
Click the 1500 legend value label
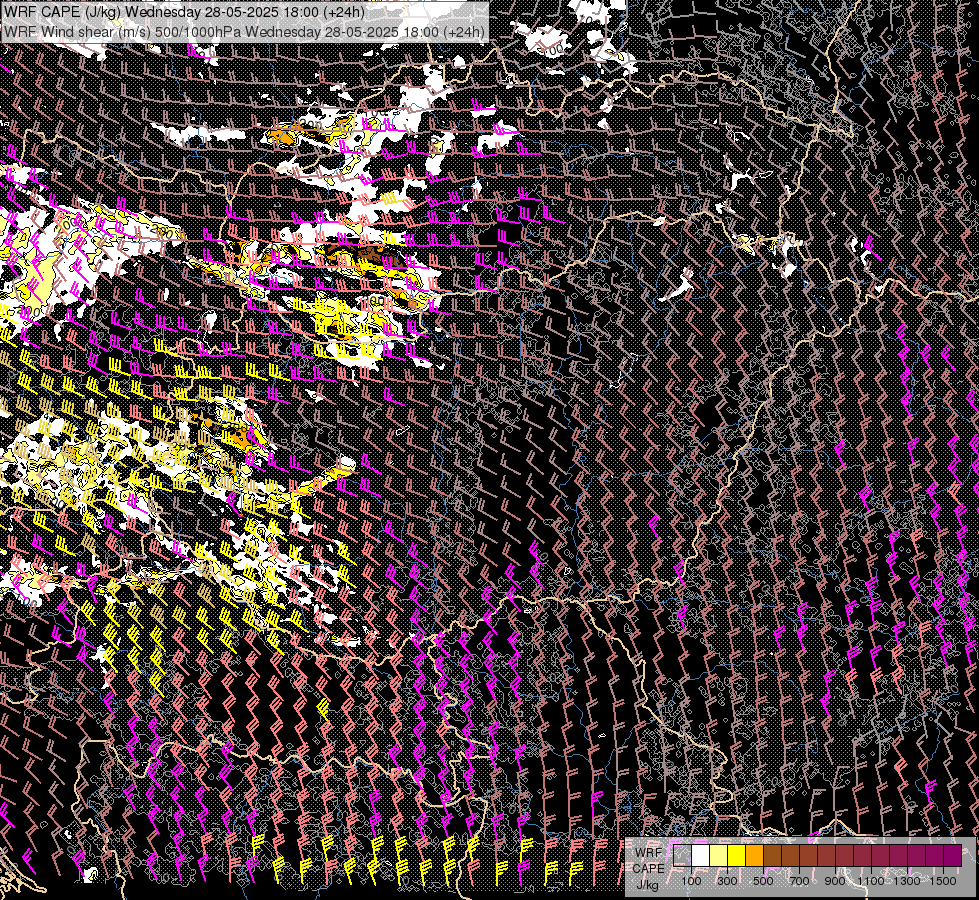tap(943, 881)
